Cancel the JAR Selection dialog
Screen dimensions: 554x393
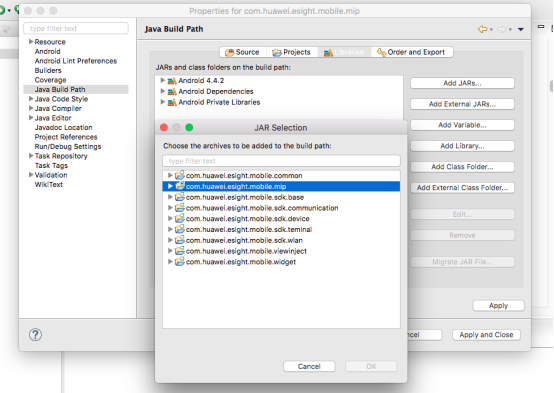[x=309, y=366]
